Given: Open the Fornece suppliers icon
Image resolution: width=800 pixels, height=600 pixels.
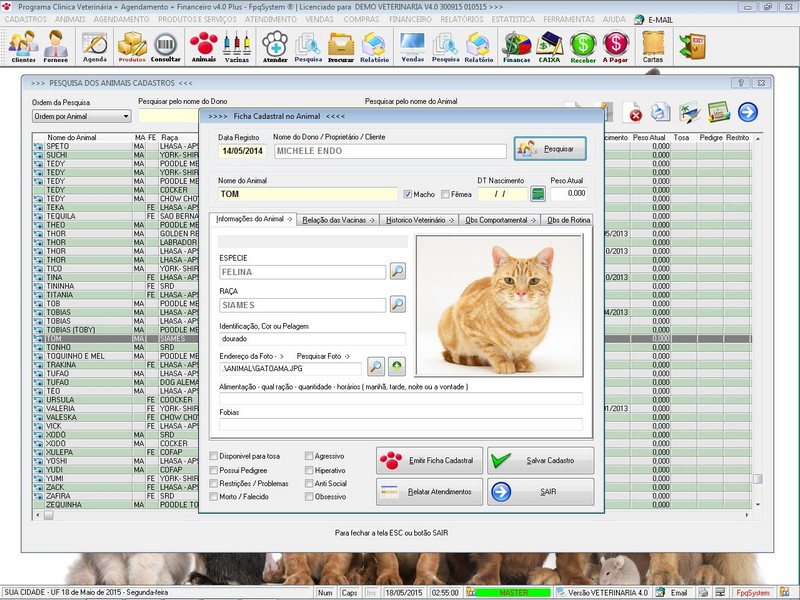Looking at the screenshot, I should [56, 46].
